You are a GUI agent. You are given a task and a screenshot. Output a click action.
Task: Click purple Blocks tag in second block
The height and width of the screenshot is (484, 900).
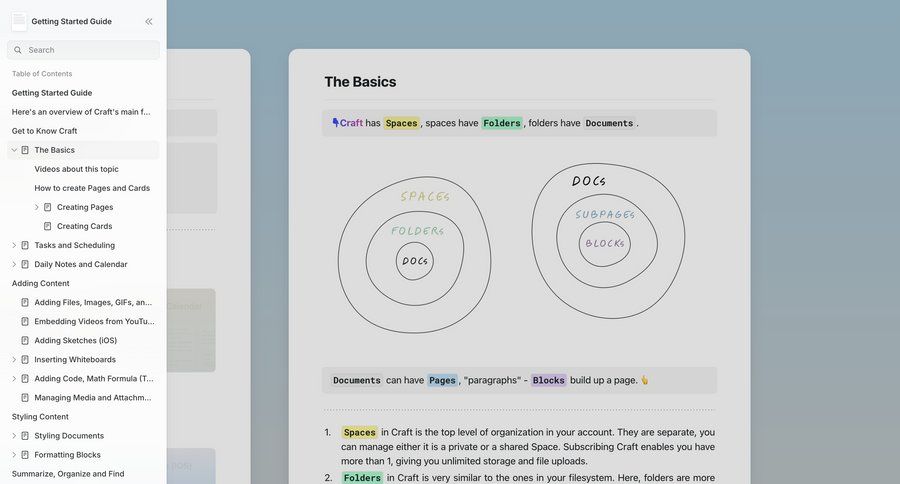548,380
